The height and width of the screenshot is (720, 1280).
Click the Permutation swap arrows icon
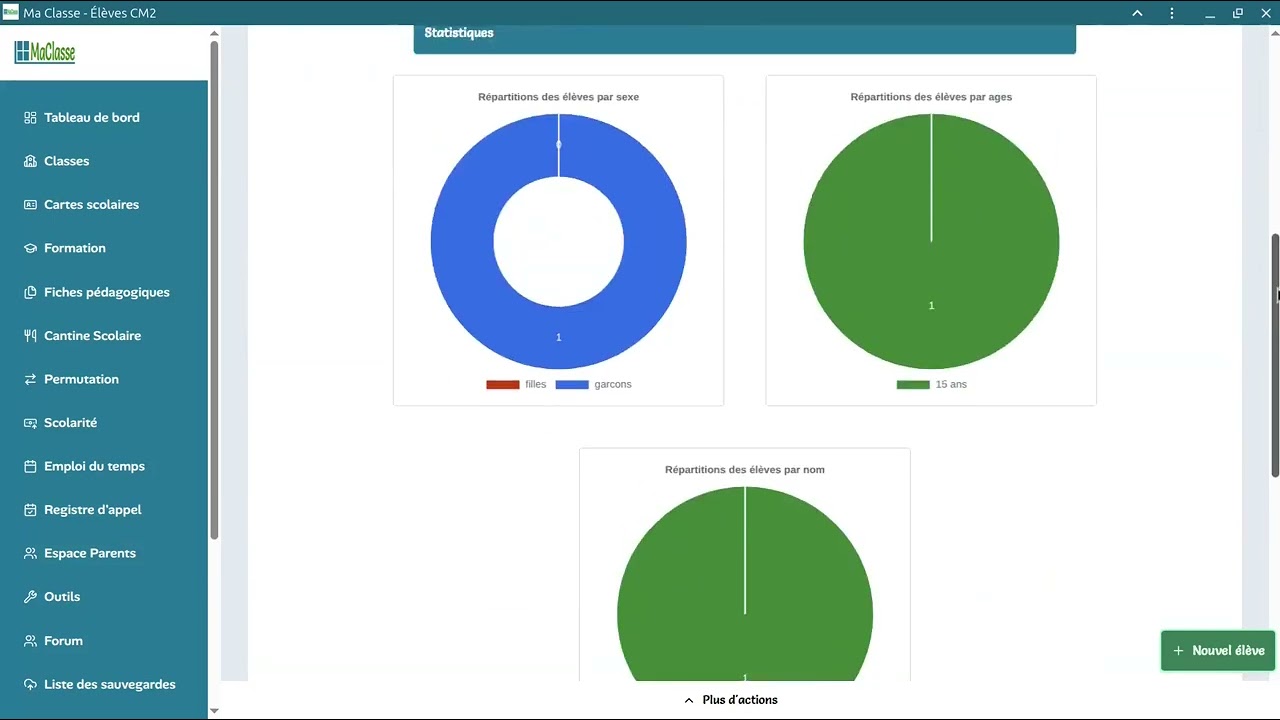(x=30, y=379)
